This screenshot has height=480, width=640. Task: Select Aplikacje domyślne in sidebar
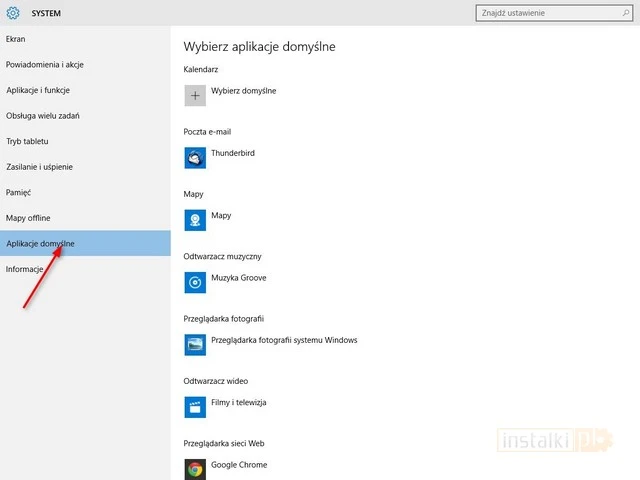(40, 244)
